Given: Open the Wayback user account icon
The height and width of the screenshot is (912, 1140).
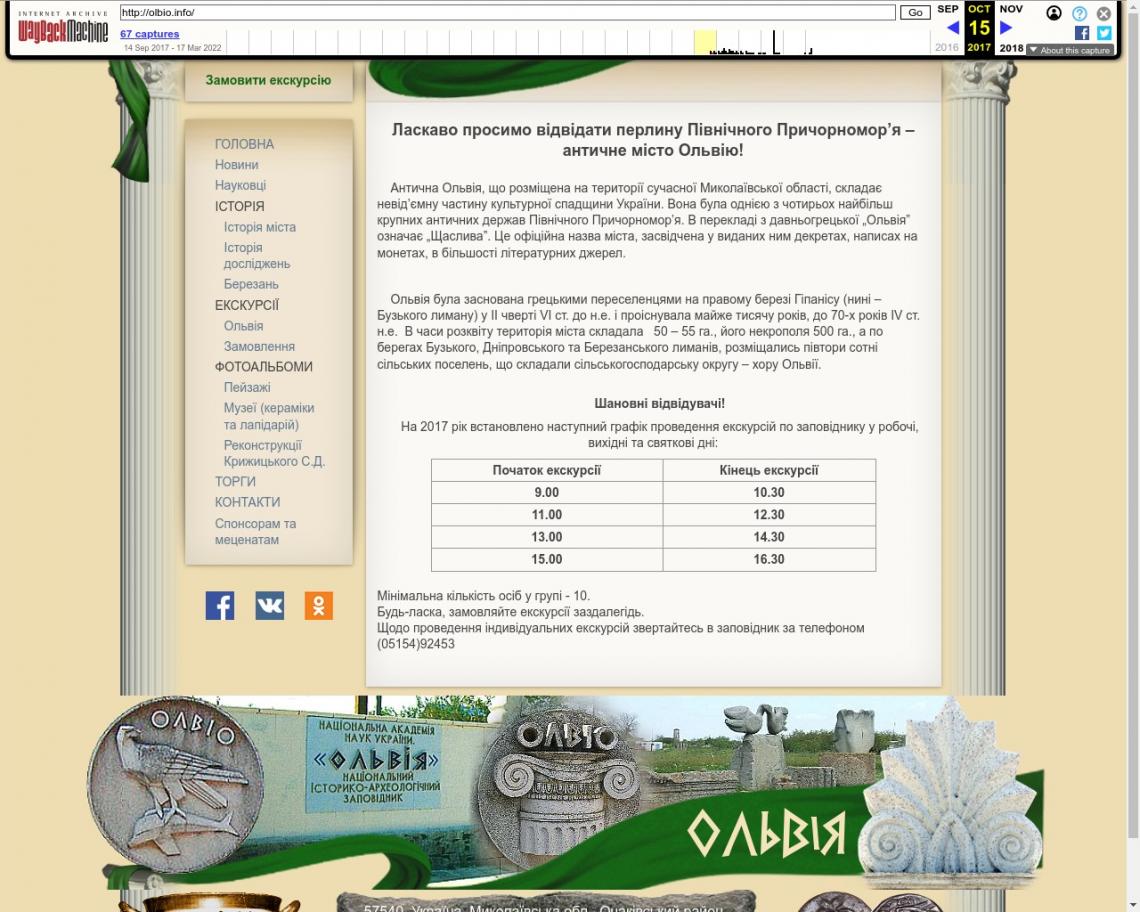Looking at the screenshot, I should (x=1053, y=13).
